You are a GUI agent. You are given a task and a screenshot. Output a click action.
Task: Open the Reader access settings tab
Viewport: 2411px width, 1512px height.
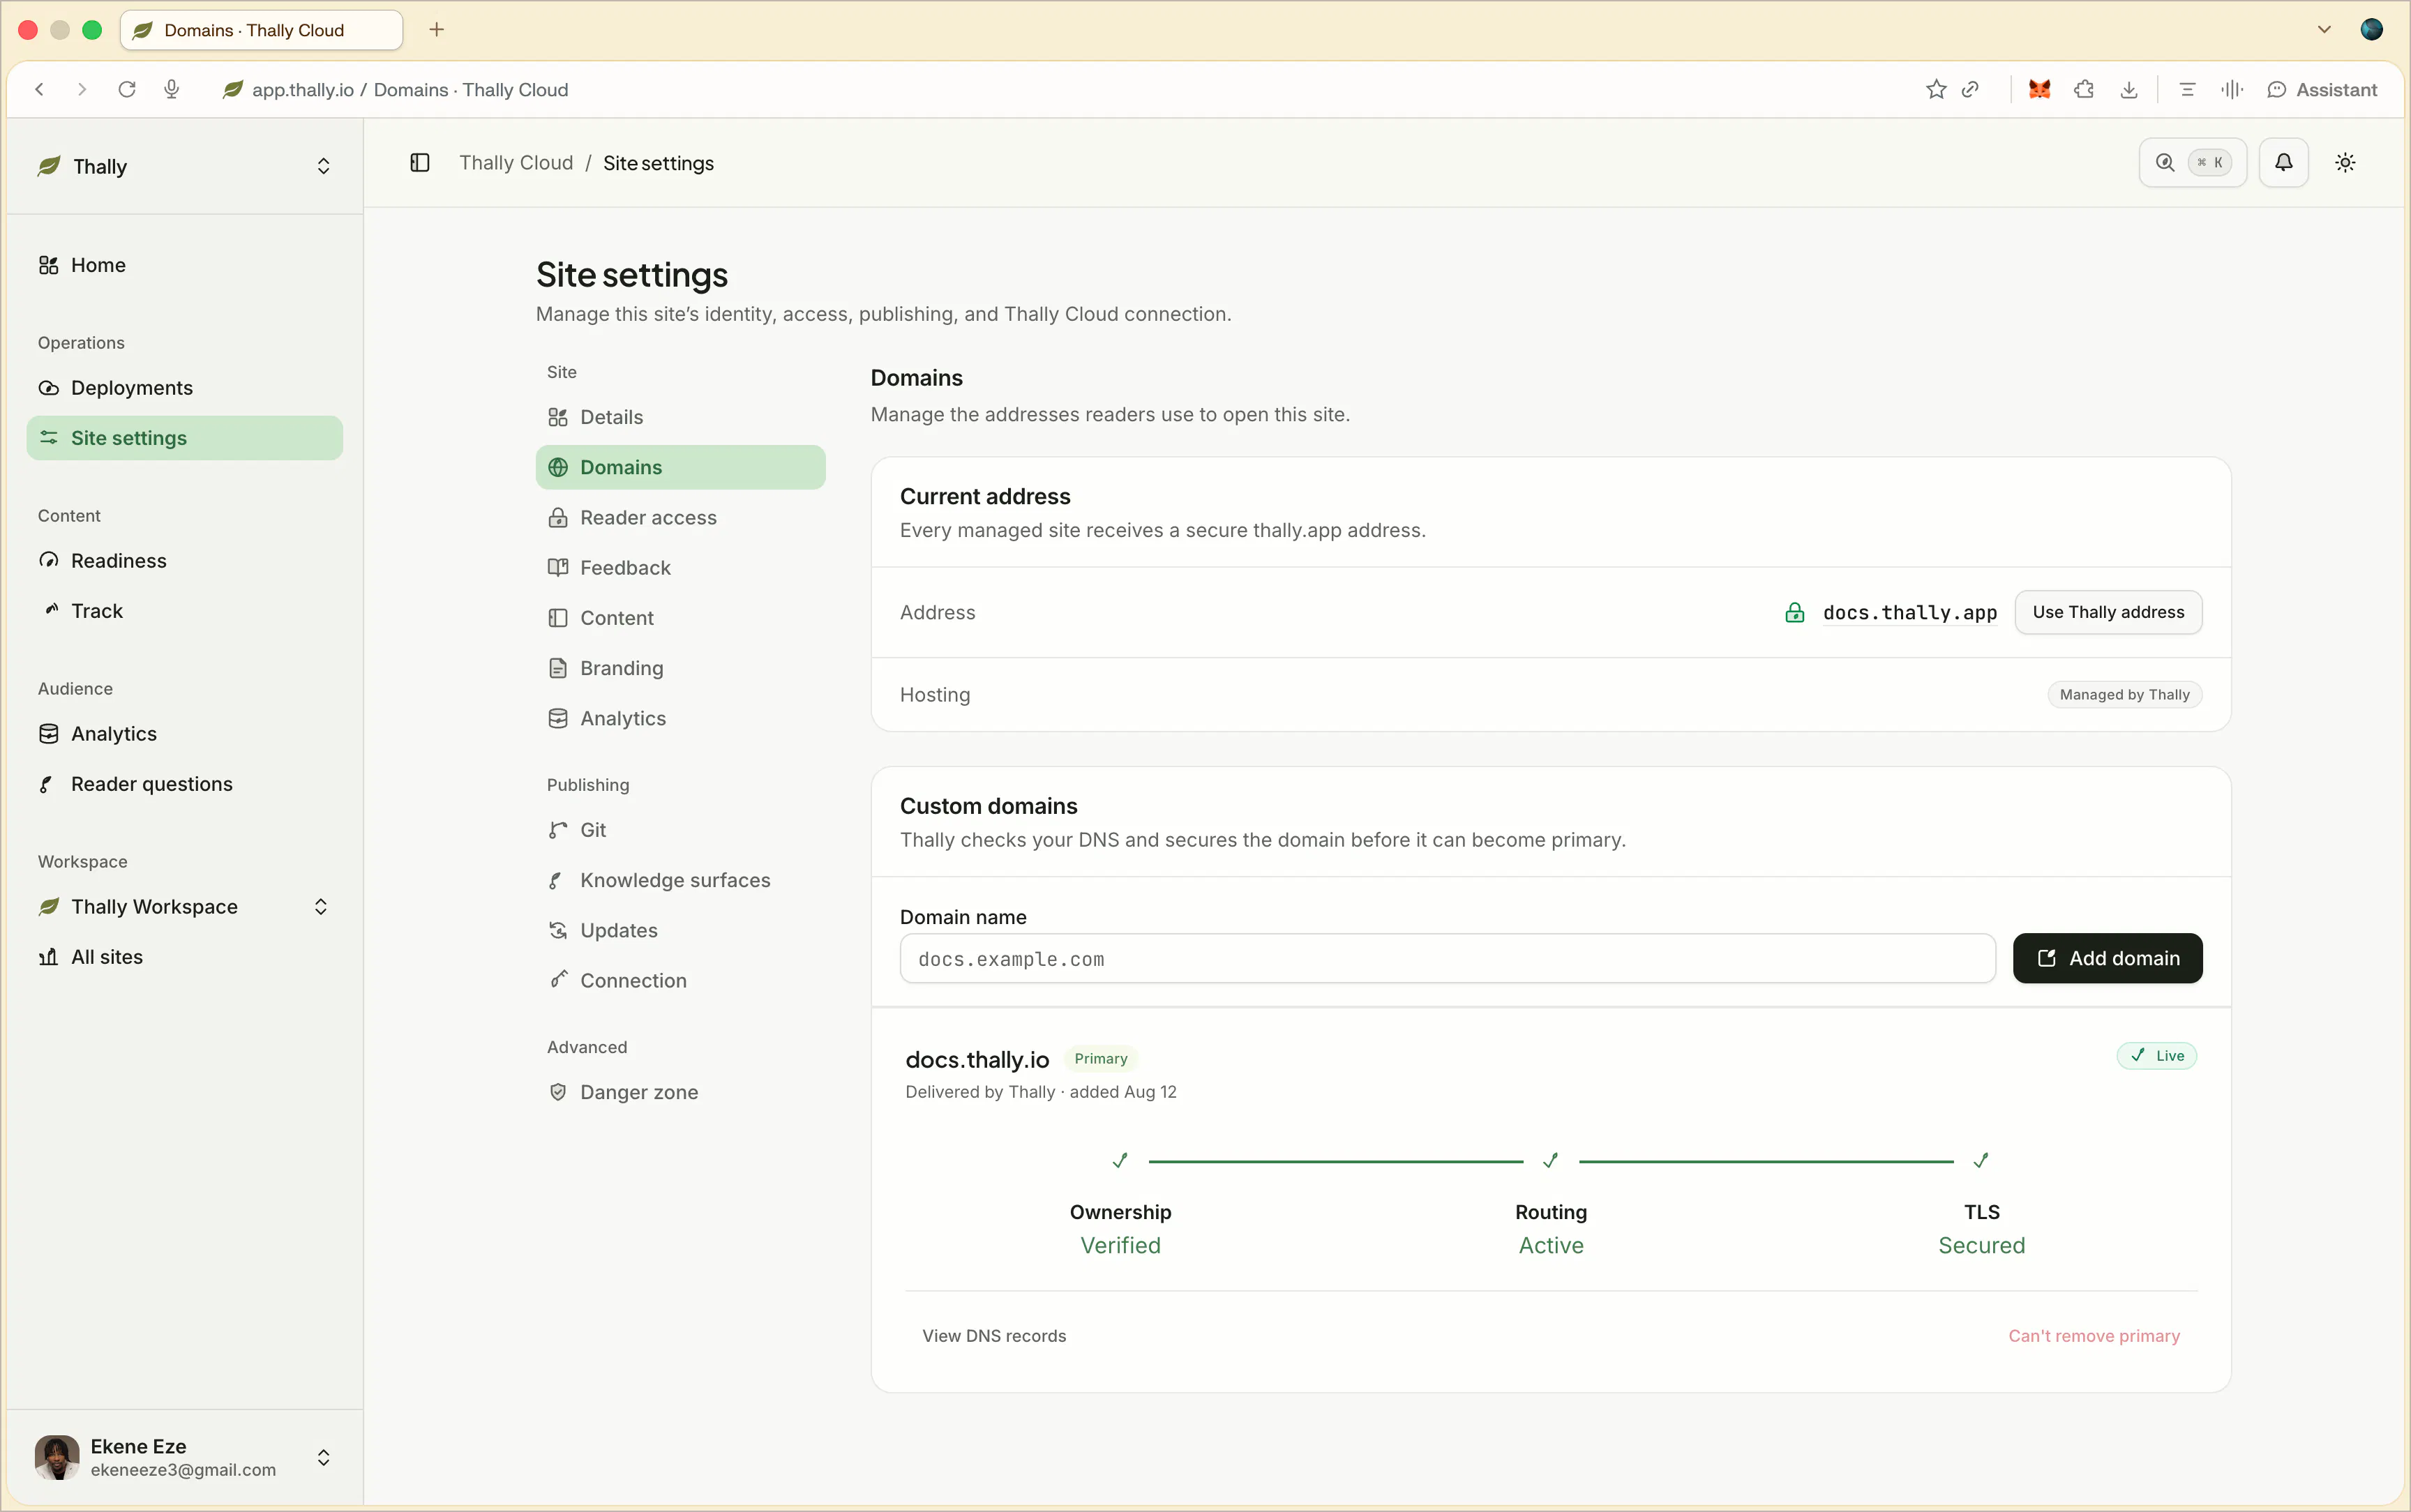pyautogui.click(x=681, y=518)
